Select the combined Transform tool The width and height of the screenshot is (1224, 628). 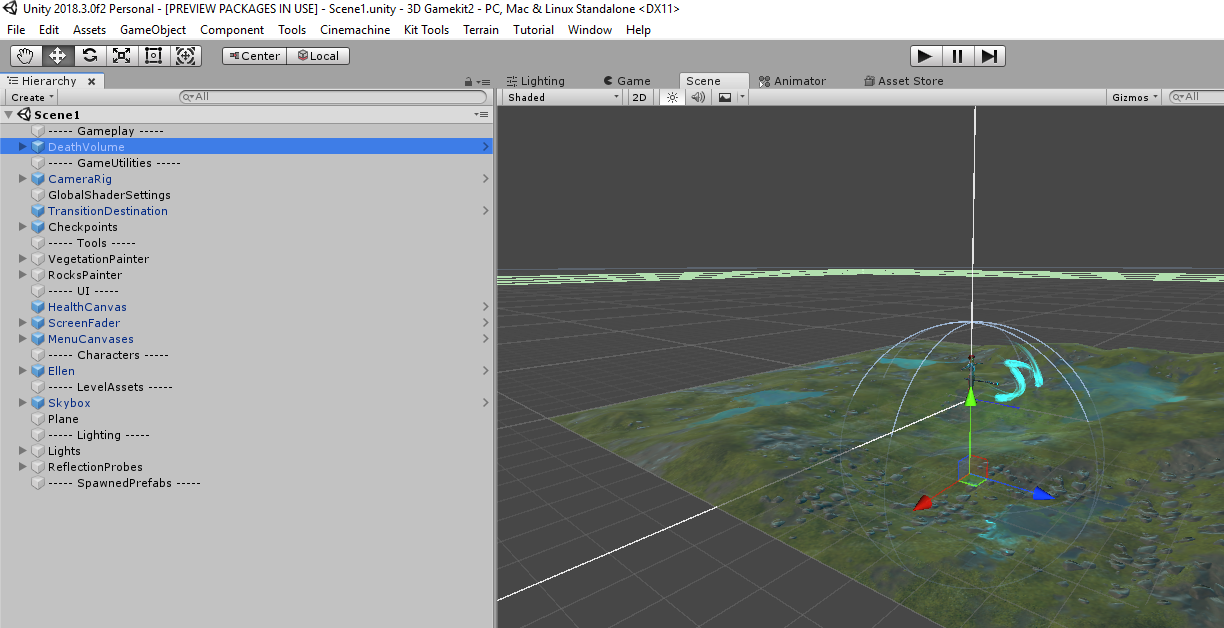tap(186, 56)
